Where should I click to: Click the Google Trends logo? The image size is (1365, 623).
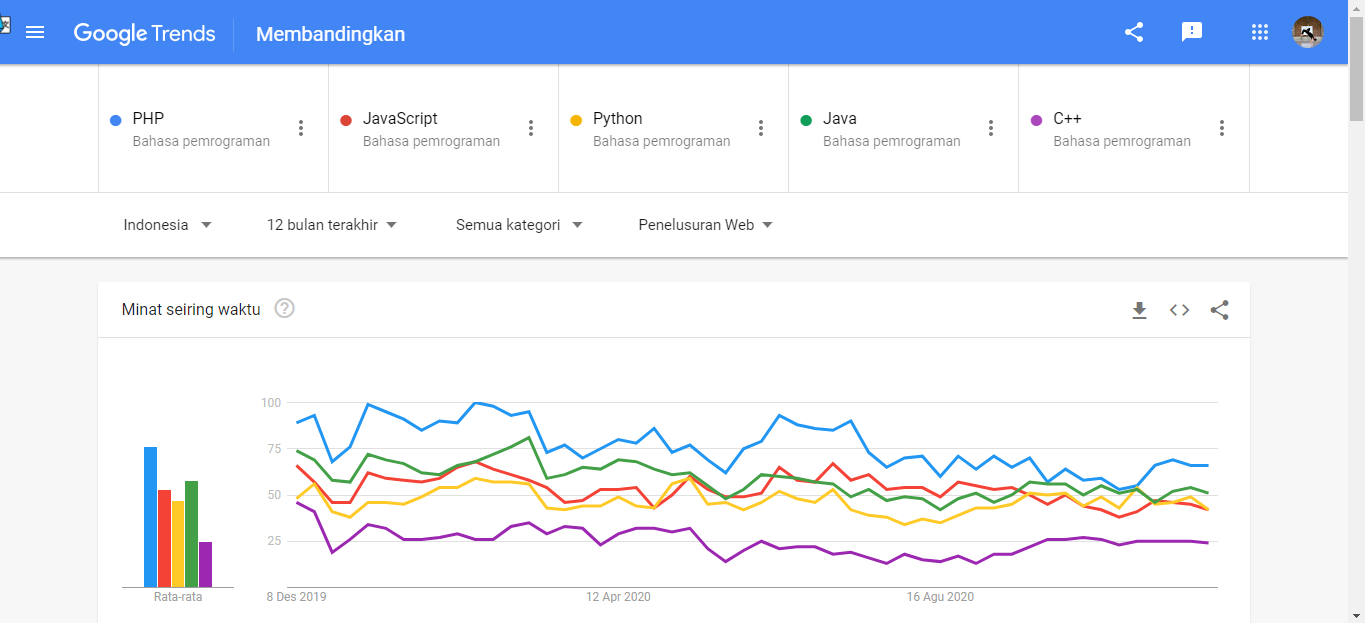(144, 32)
